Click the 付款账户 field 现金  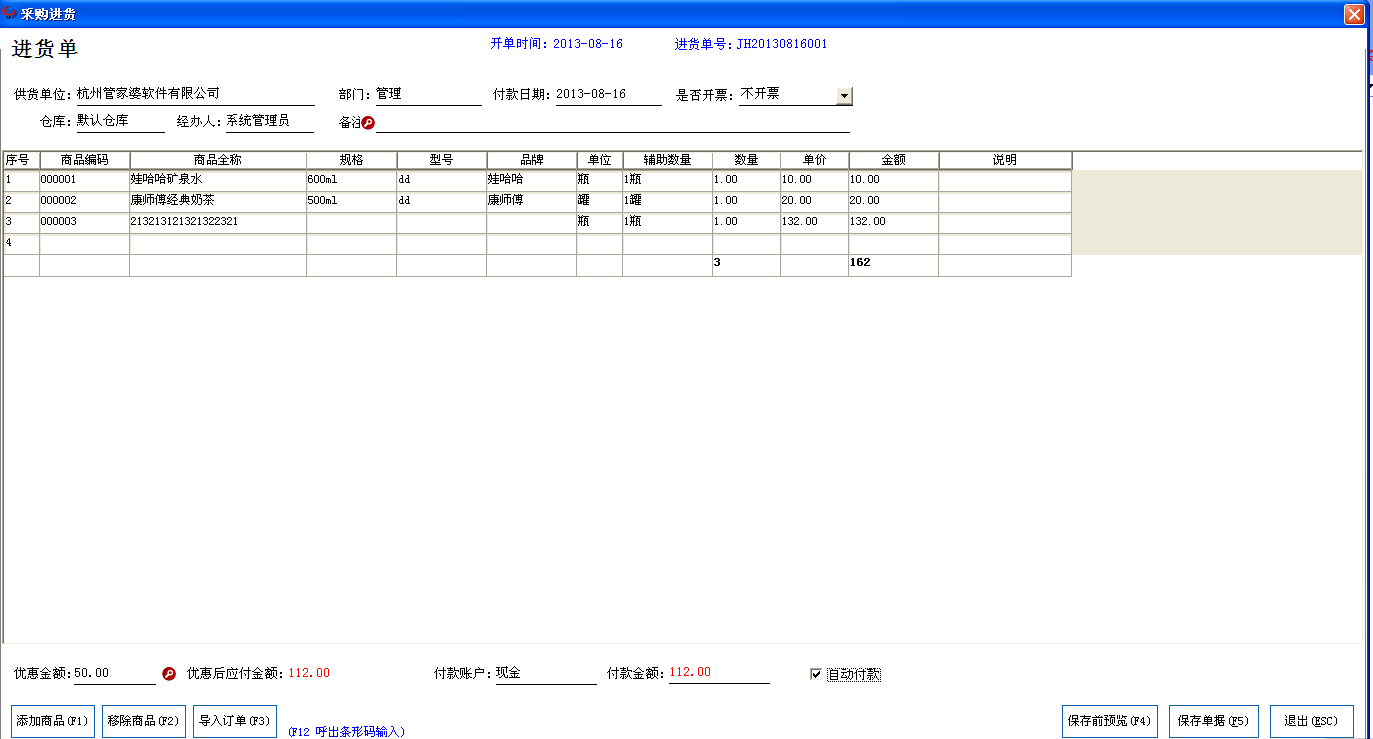pos(546,673)
